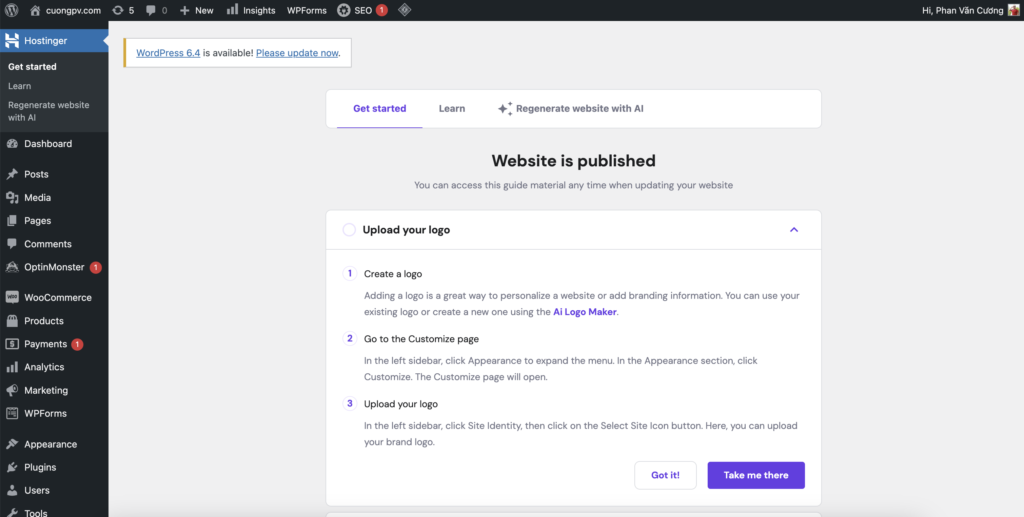1024x517 pixels.
Task: Click the sparkle icon beside Regenerate website with AI
Action: pos(505,108)
